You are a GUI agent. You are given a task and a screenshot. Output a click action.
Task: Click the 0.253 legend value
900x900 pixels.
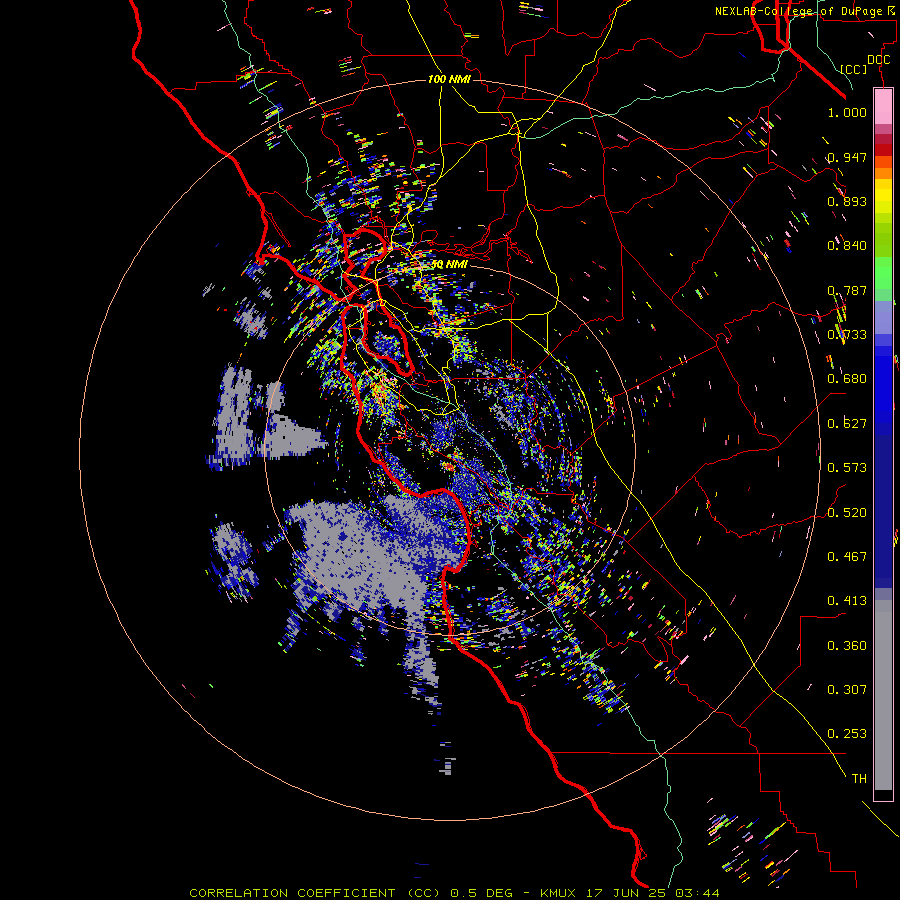pyautogui.click(x=847, y=734)
